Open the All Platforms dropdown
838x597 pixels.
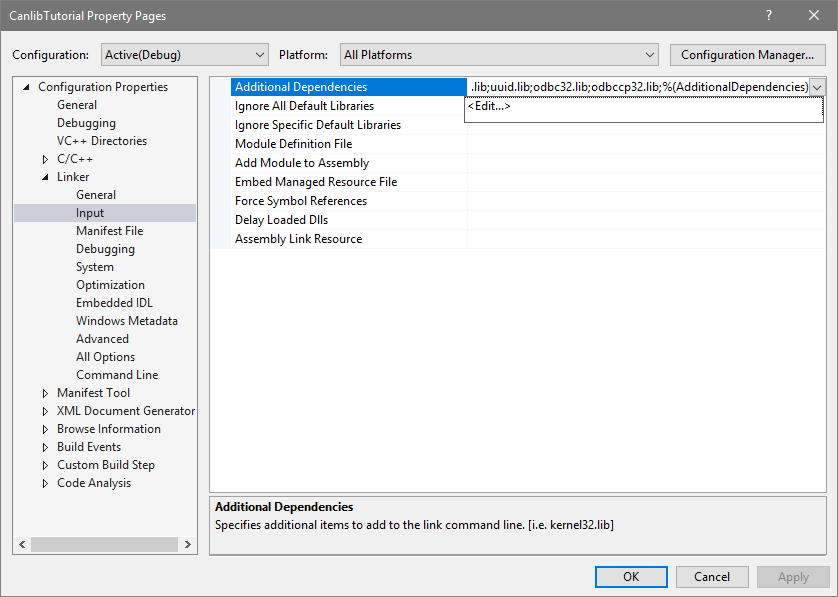[650, 54]
